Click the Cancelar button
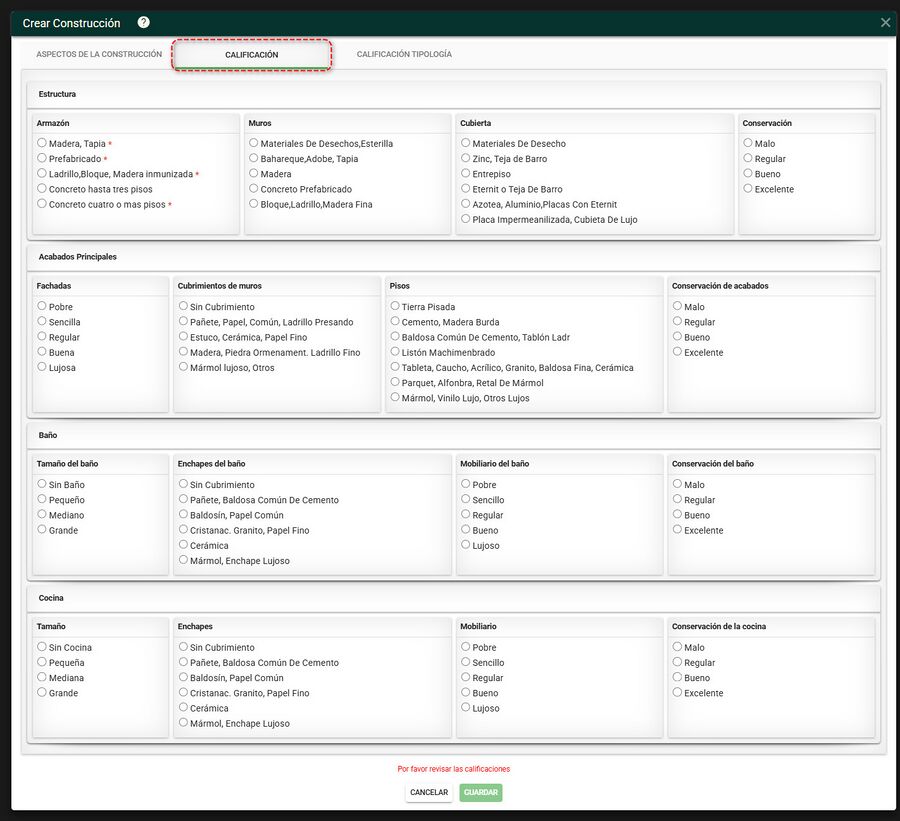 (429, 792)
